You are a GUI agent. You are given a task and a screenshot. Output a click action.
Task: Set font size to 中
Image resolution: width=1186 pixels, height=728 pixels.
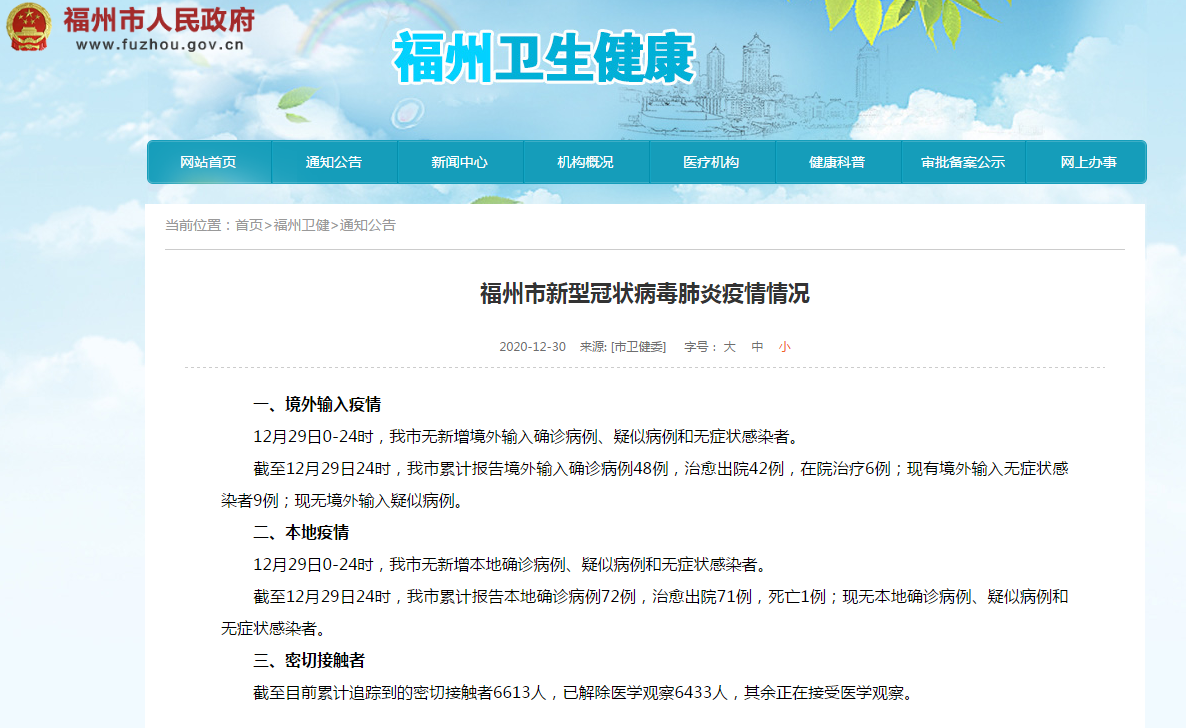(757, 347)
